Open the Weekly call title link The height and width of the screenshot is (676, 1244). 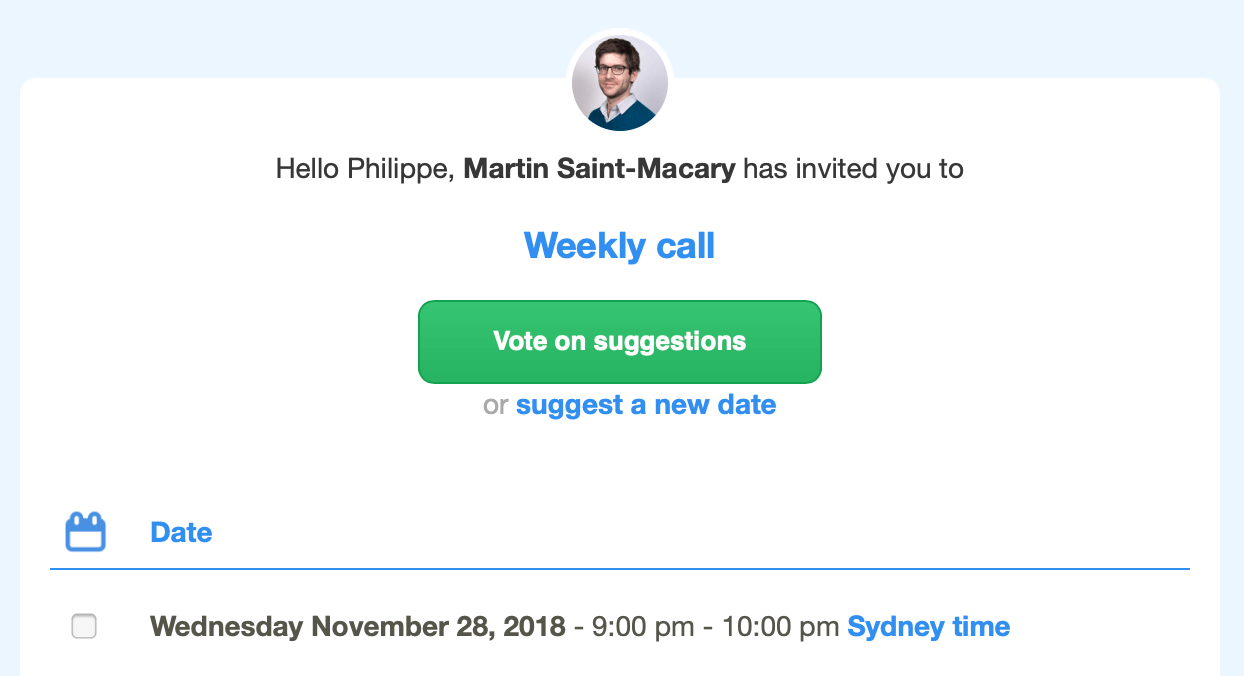coord(619,246)
